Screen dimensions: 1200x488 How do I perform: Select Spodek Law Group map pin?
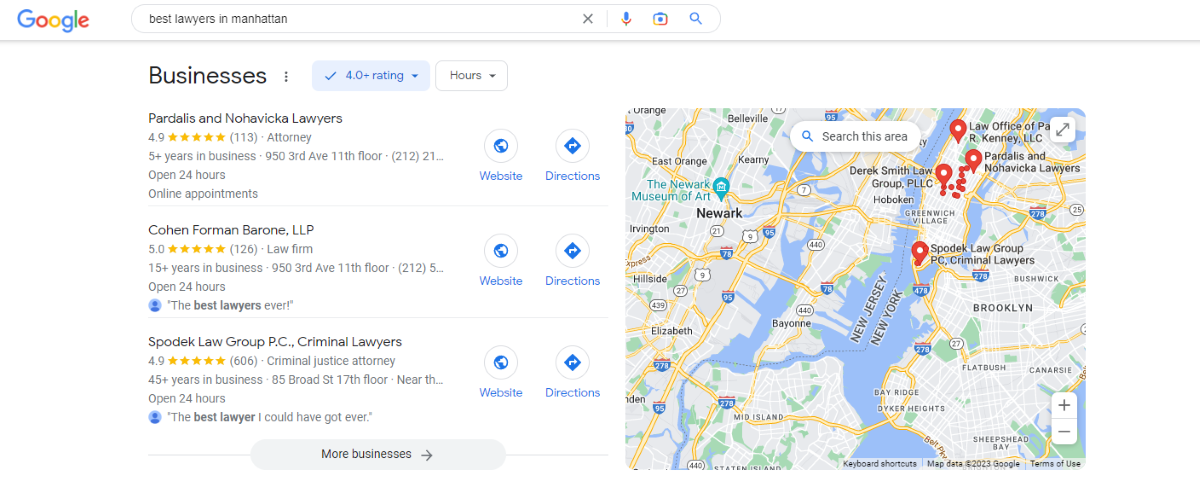point(919,253)
